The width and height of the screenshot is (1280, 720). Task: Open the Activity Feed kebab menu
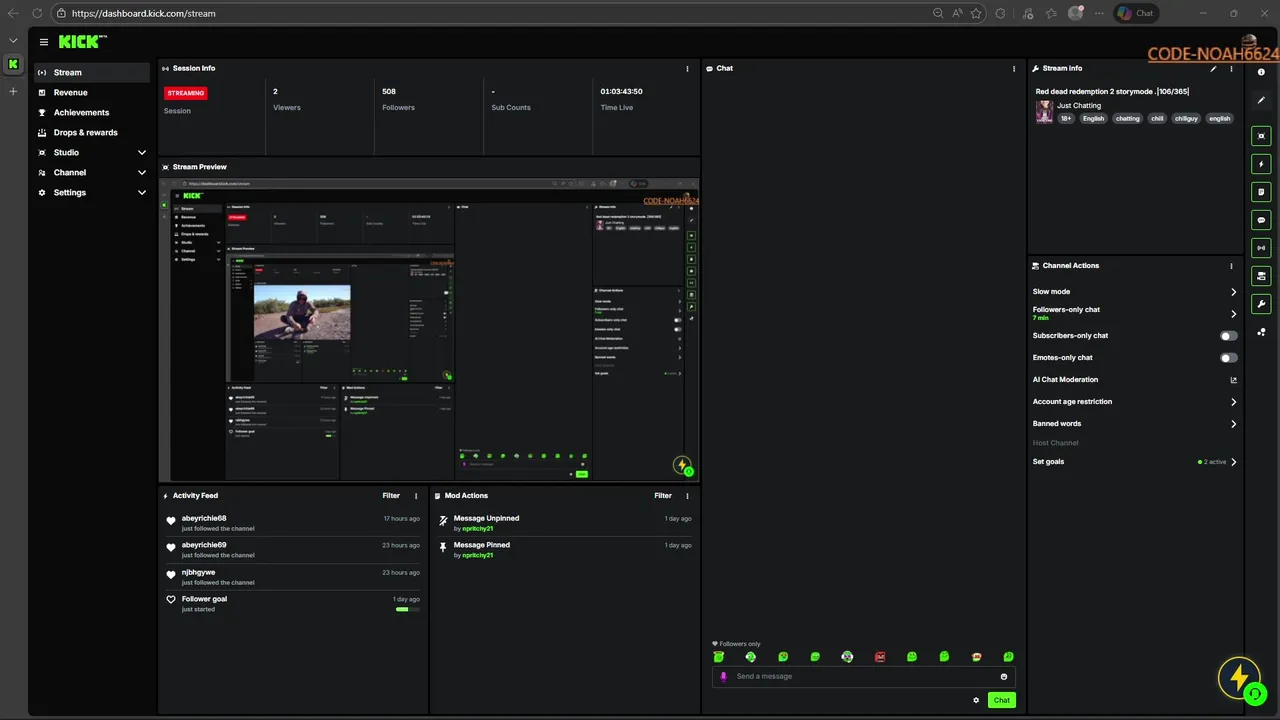[x=416, y=496]
